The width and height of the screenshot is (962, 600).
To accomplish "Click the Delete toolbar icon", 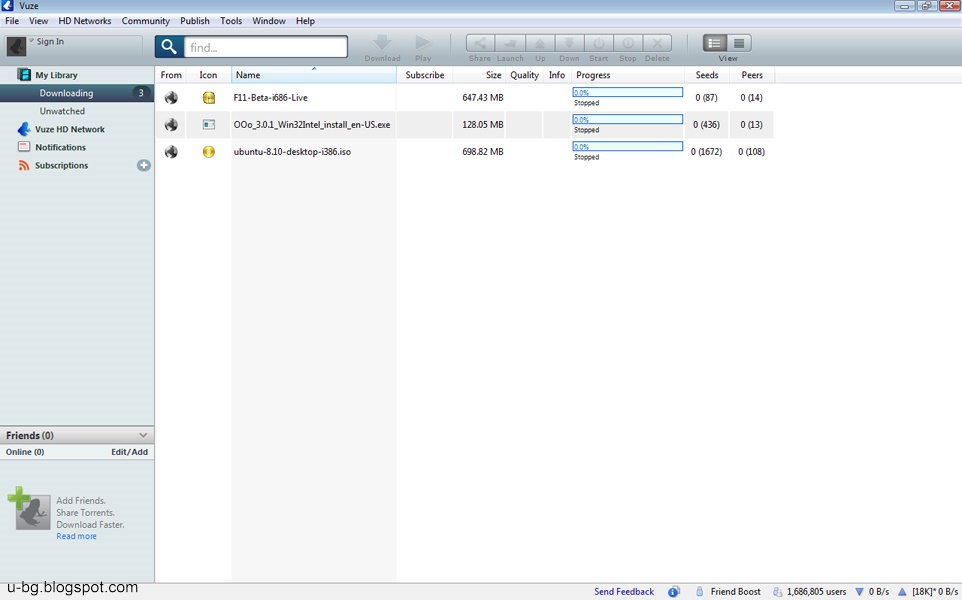I will (657, 43).
